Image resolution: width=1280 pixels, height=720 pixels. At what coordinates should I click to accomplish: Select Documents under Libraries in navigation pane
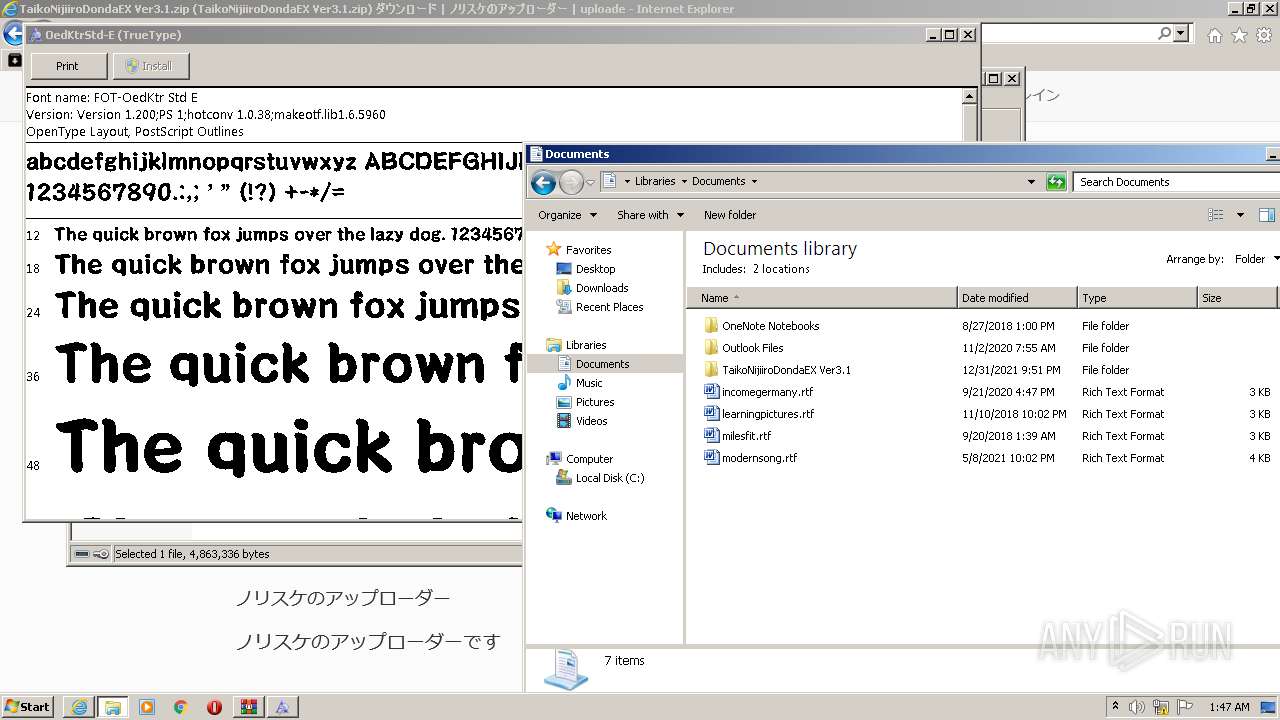click(x=602, y=364)
